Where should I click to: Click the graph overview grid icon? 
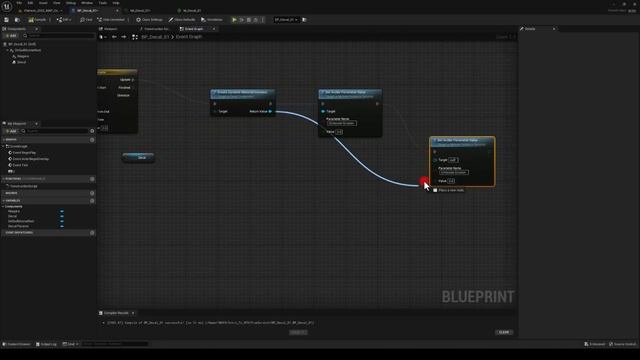point(135,37)
